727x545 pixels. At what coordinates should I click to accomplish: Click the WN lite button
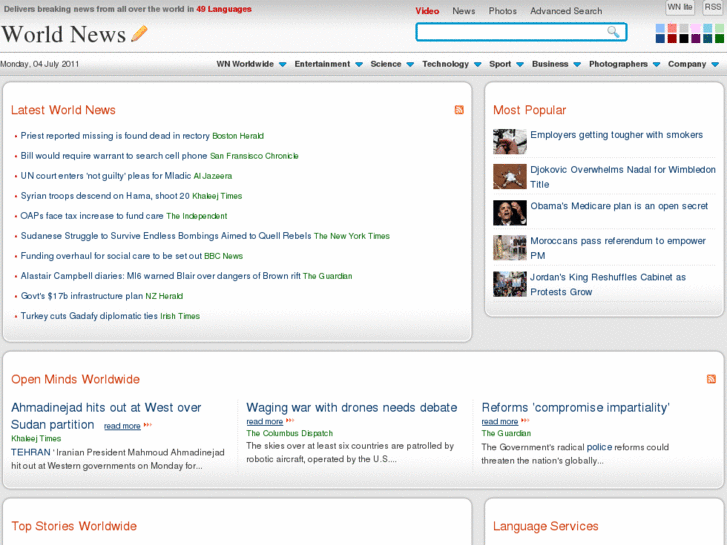click(680, 7)
